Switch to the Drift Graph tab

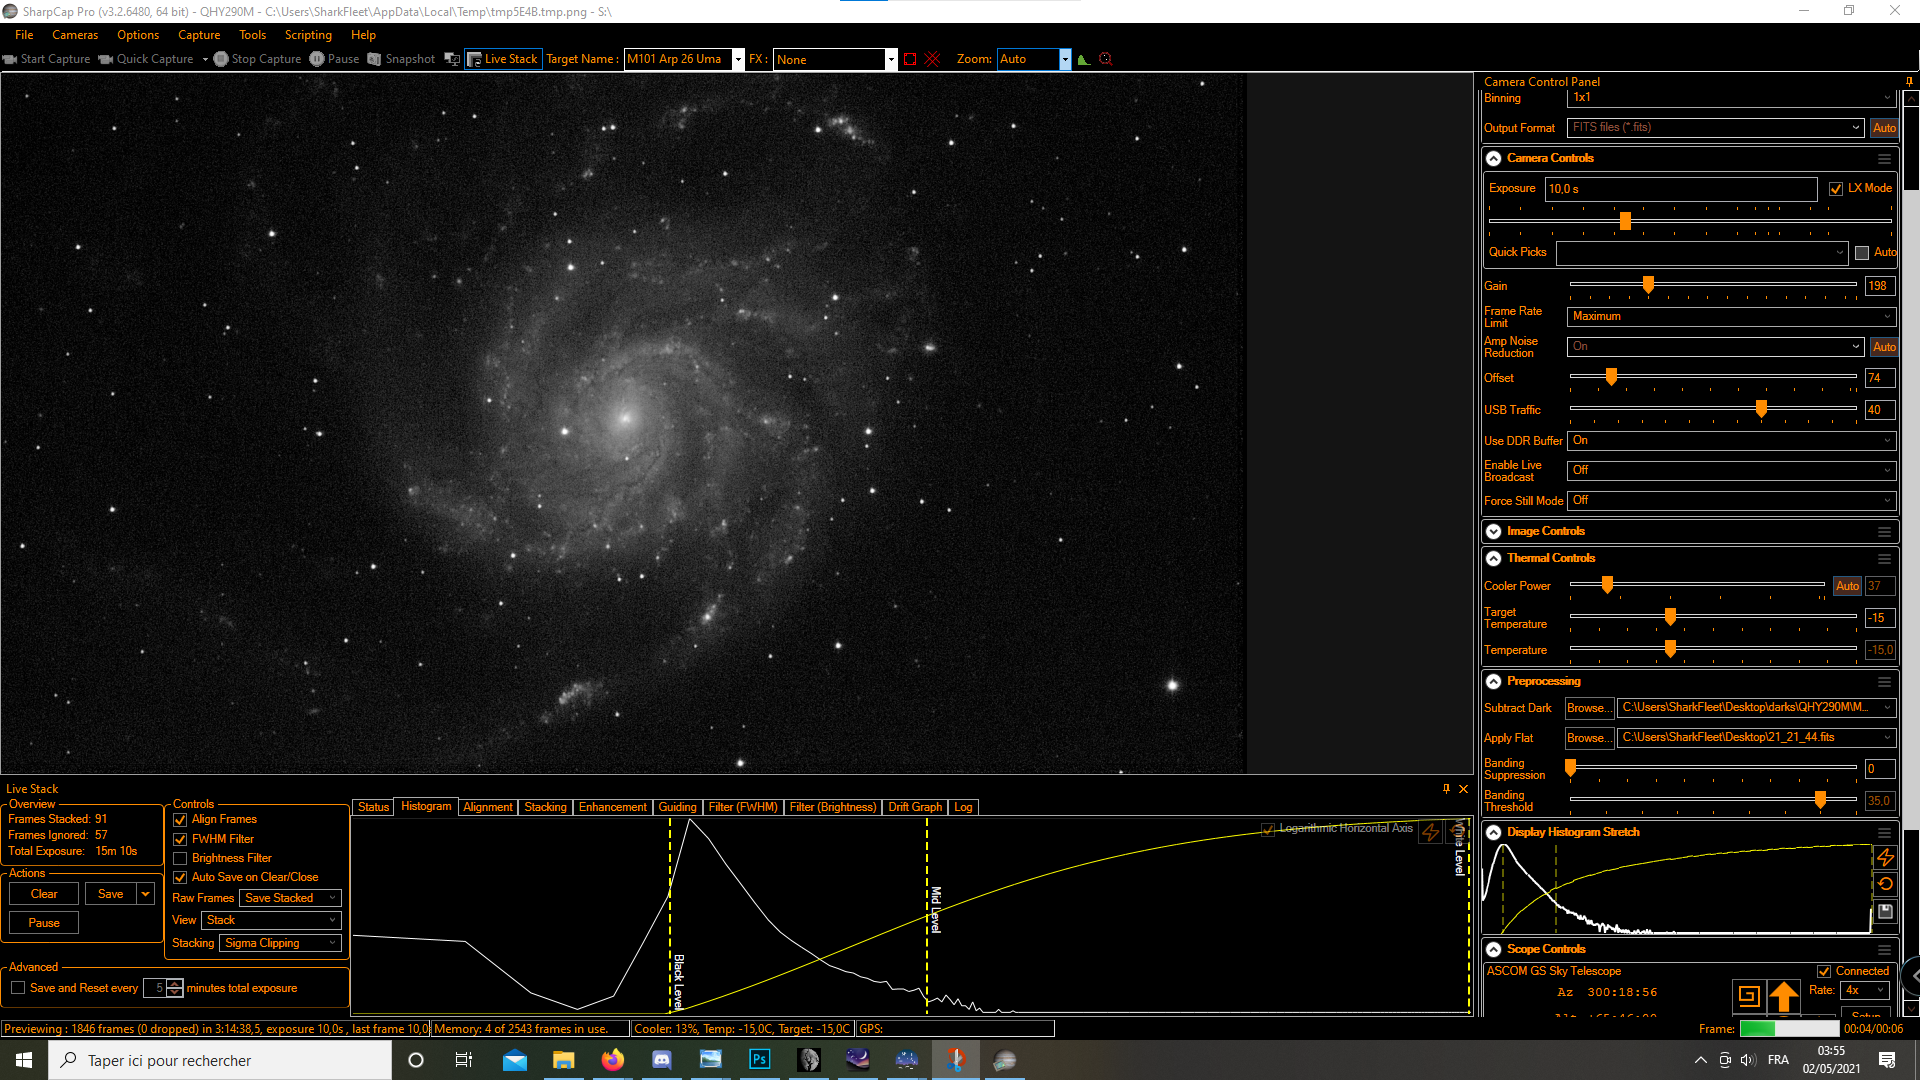[915, 807]
